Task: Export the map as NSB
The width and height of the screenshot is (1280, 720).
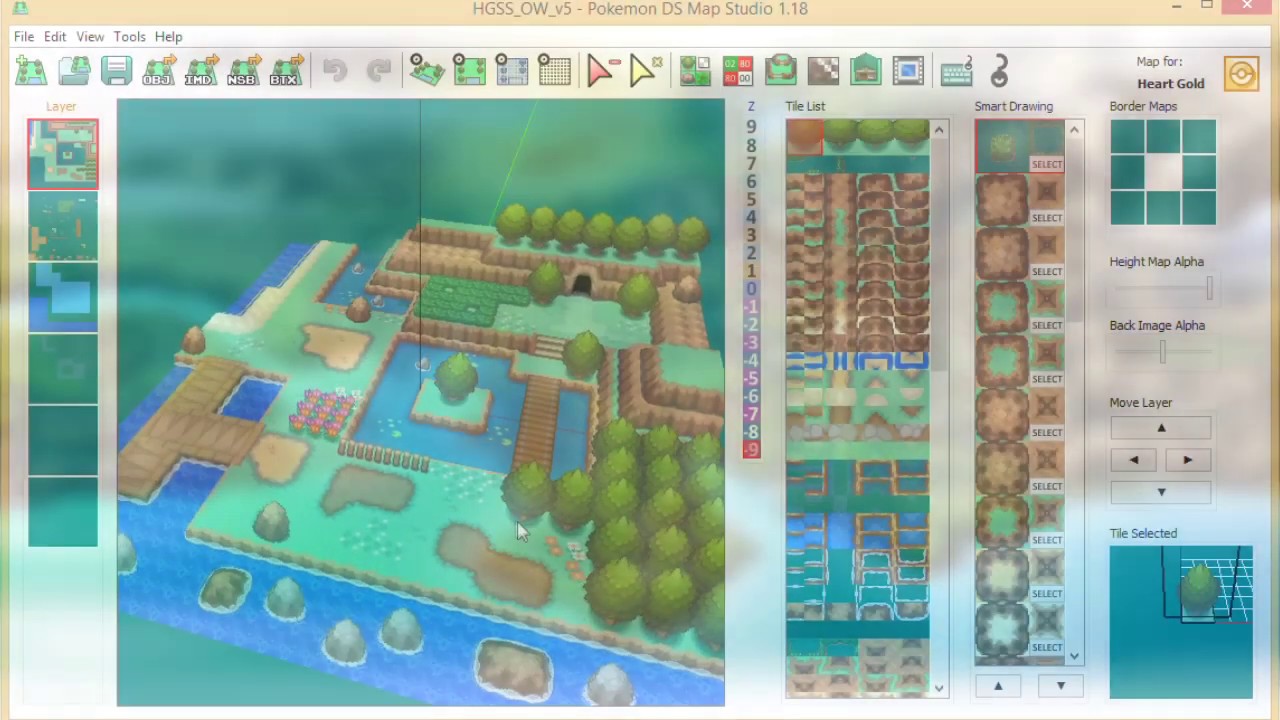Action: point(242,71)
